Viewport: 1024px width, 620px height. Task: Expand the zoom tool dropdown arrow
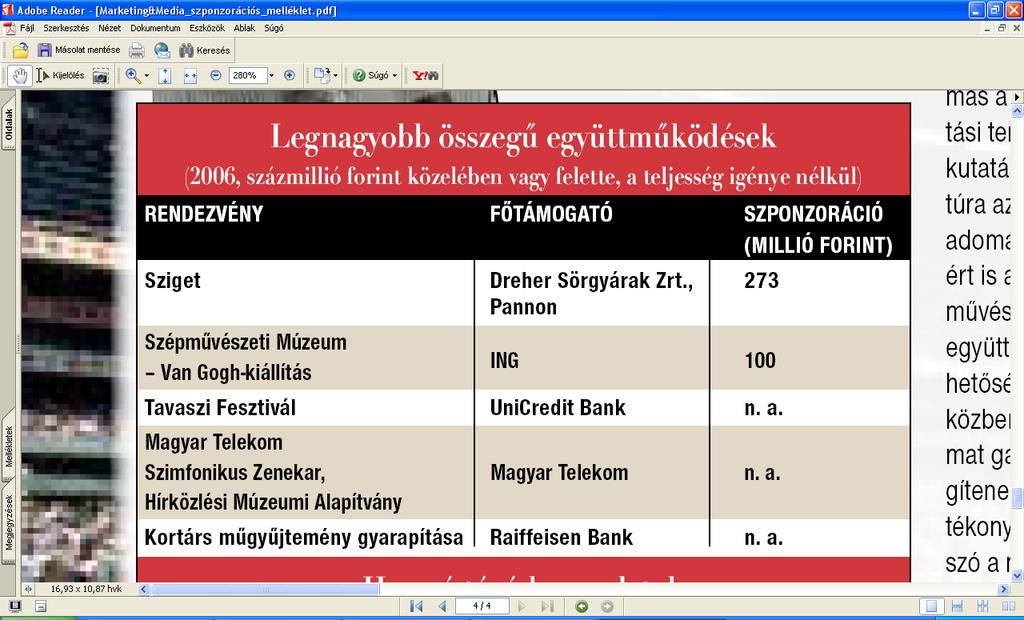[x=146, y=76]
